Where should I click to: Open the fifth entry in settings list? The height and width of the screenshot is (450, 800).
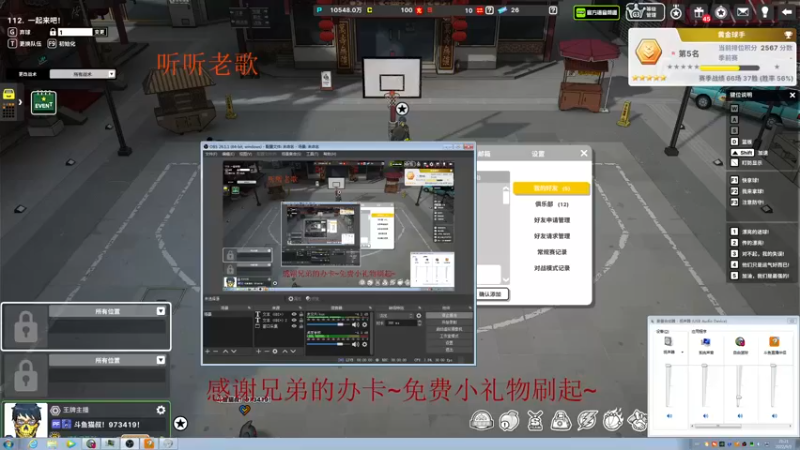[x=552, y=252]
